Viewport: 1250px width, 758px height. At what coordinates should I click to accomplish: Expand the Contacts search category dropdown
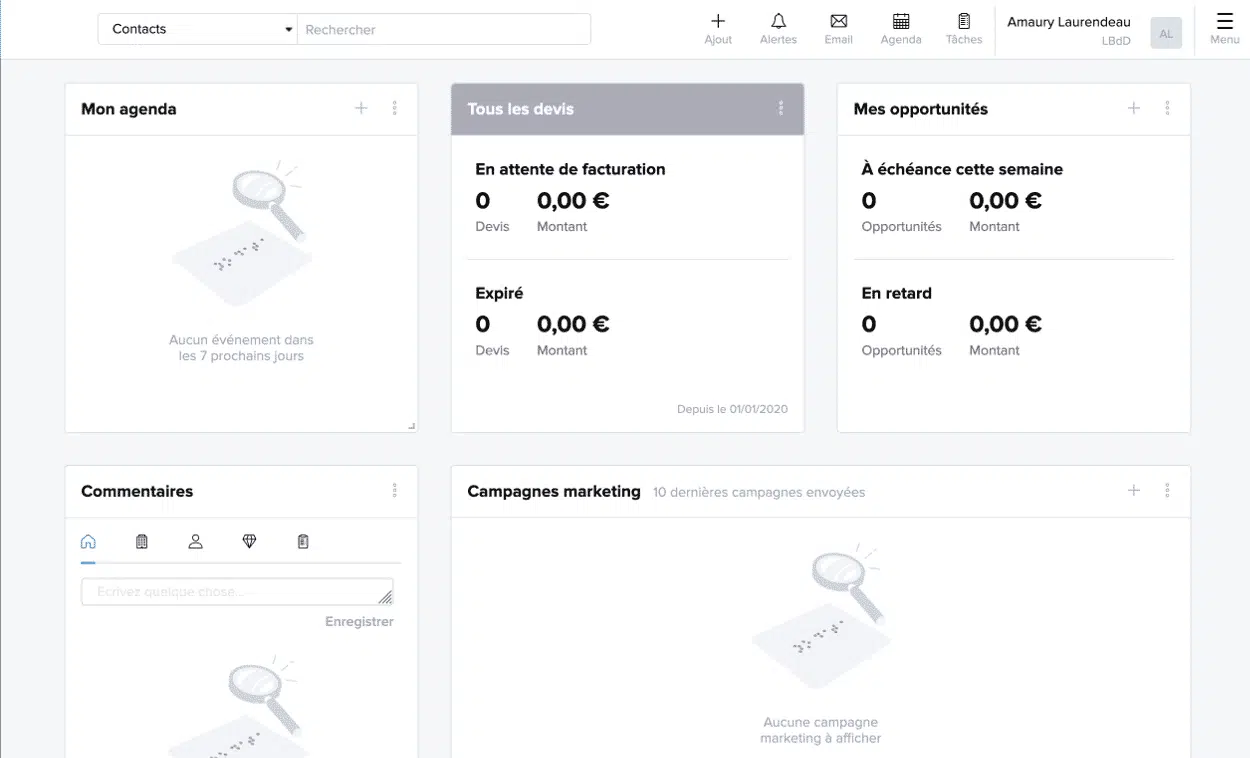click(198, 29)
